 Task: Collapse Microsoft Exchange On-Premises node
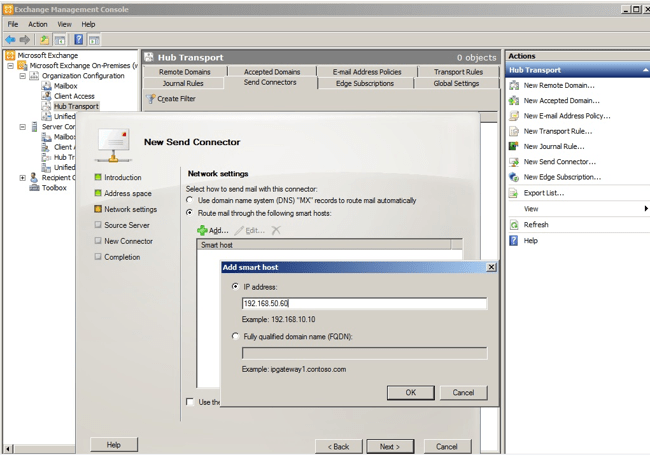tap(10, 66)
